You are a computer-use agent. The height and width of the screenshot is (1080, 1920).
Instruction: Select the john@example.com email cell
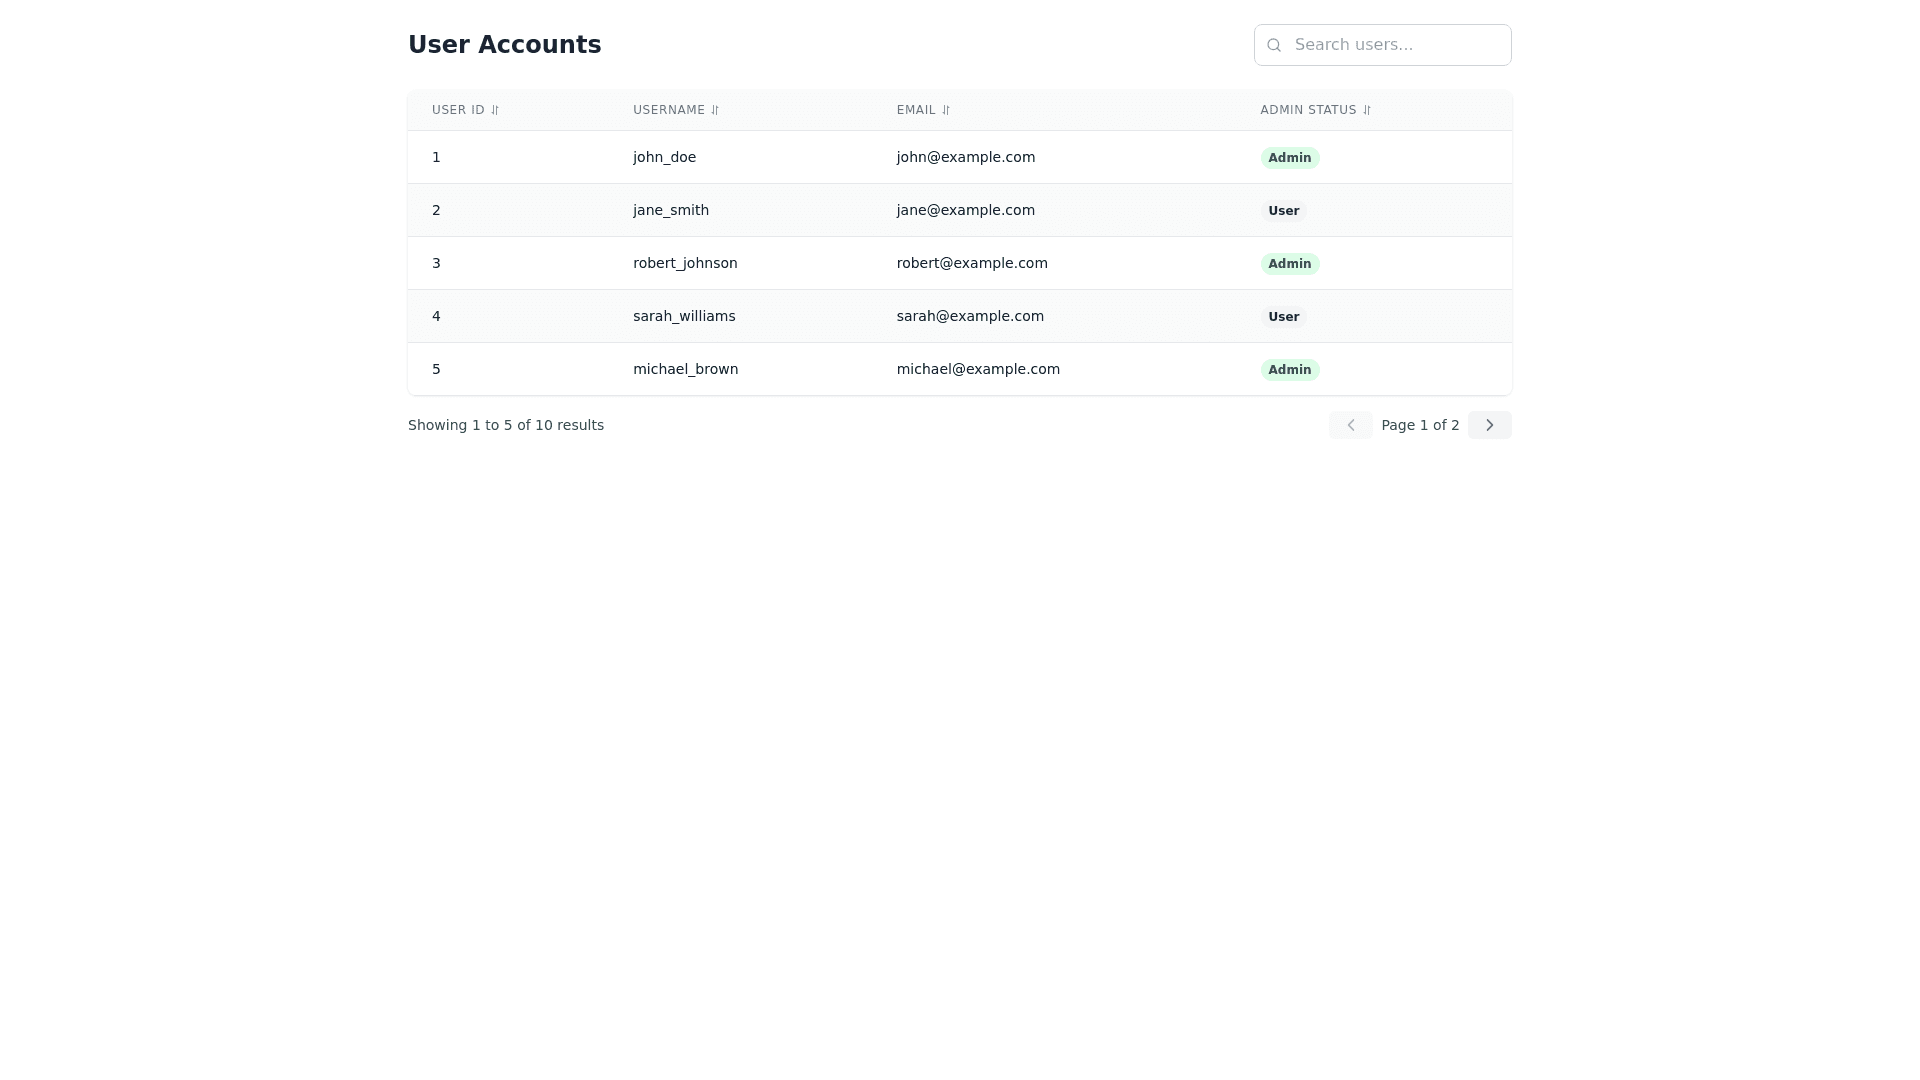pos(965,157)
